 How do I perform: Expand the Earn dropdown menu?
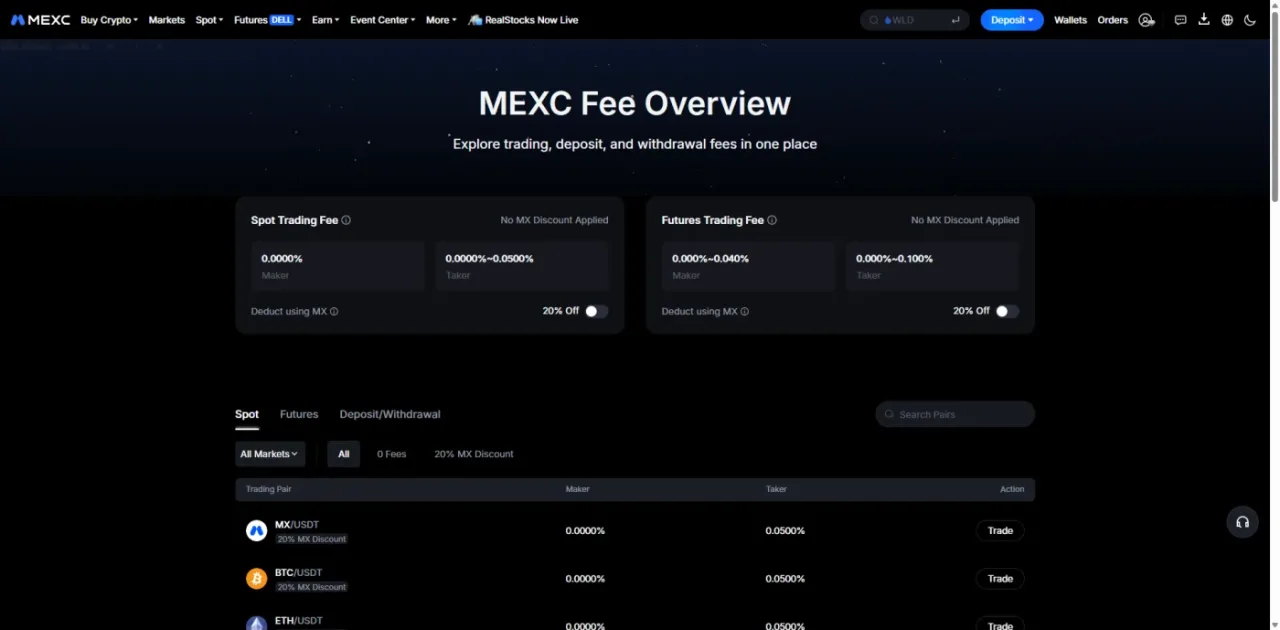[x=325, y=20]
